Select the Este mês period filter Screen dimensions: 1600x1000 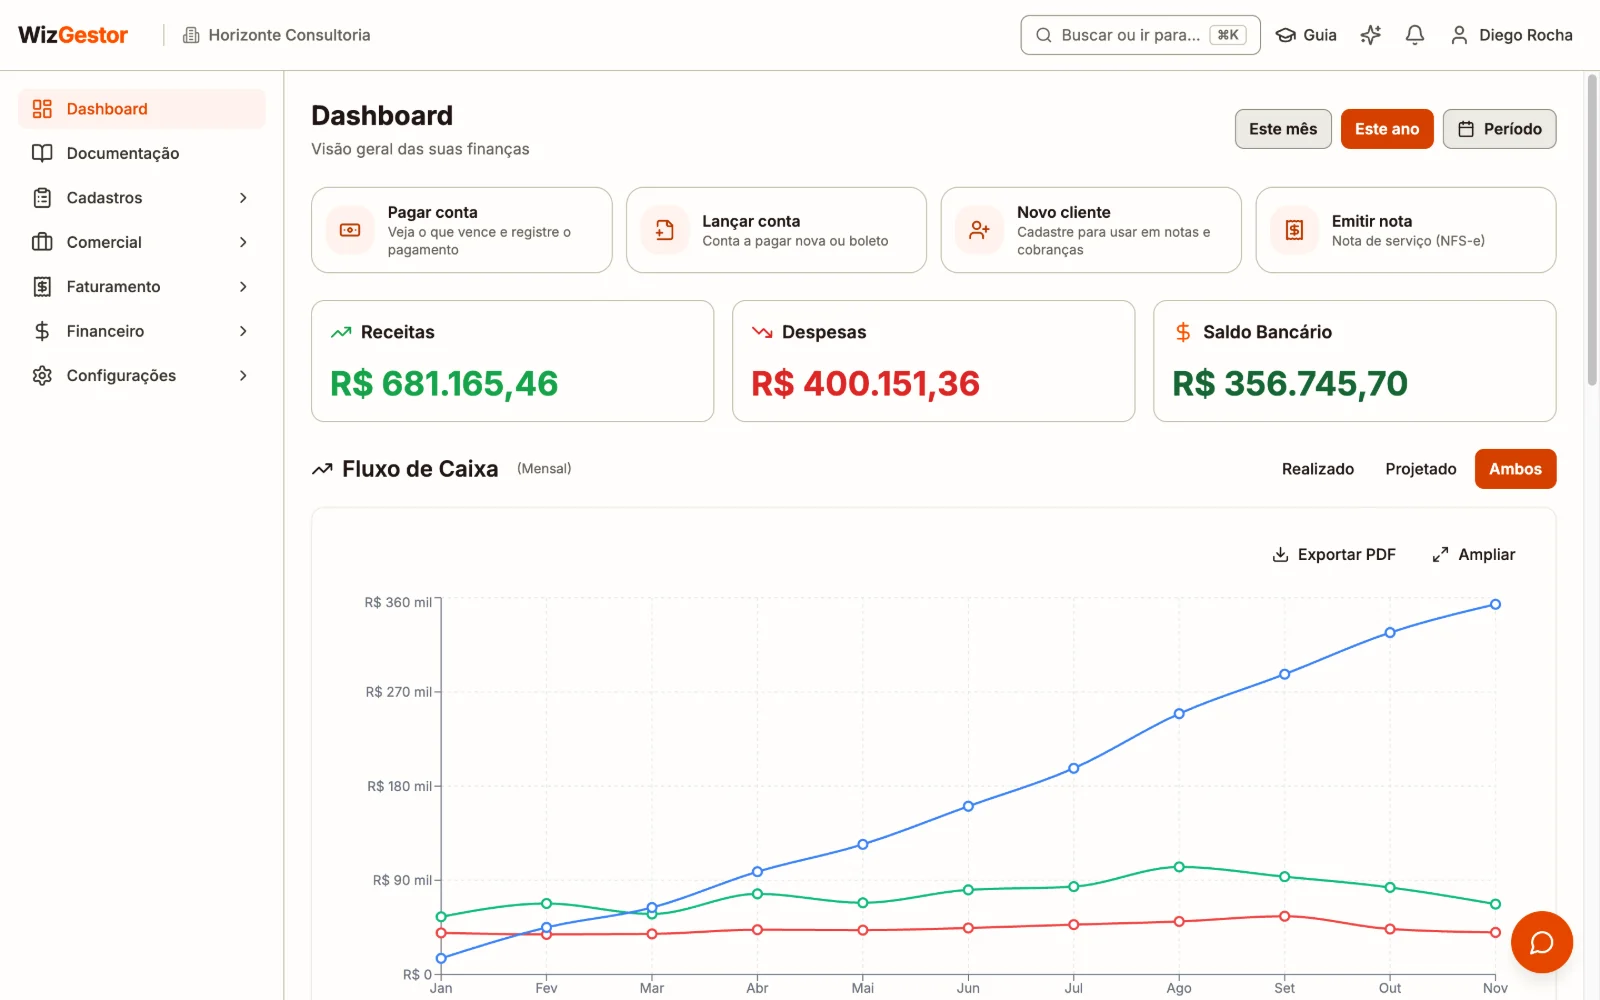pyautogui.click(x=1283, y=129)
